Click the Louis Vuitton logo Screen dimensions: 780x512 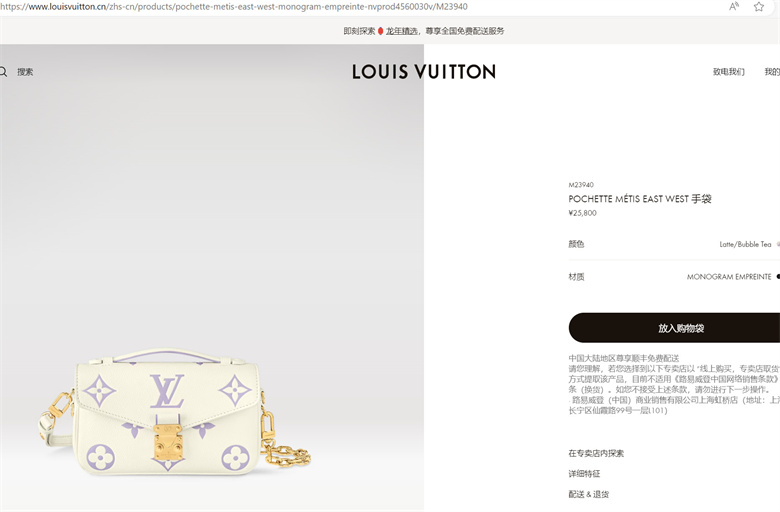[424, 72]
